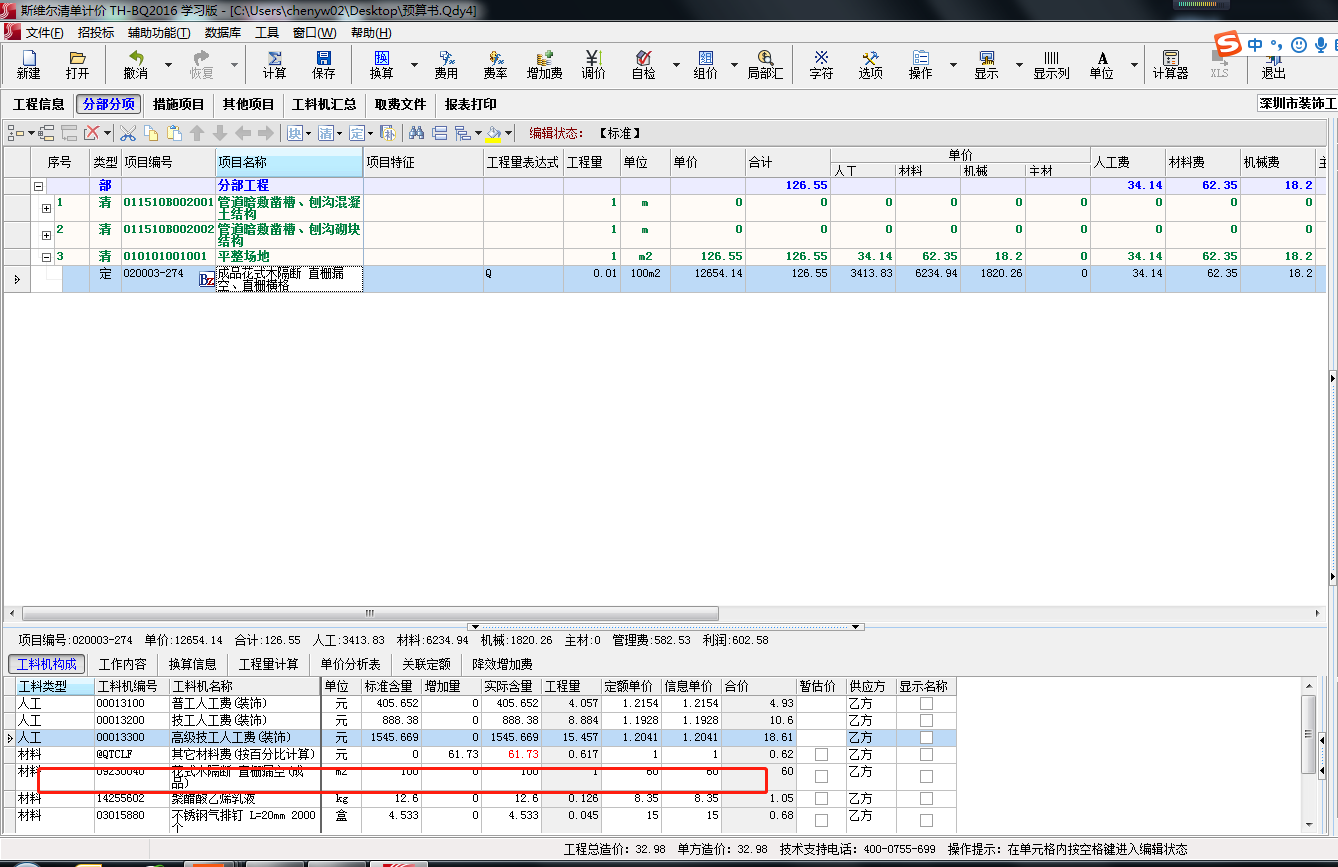This screenshot has height=867, width=1338.
Task: Toggle 显示名称 checkbox for 普工人工费 row
Action: coord(926,704)
